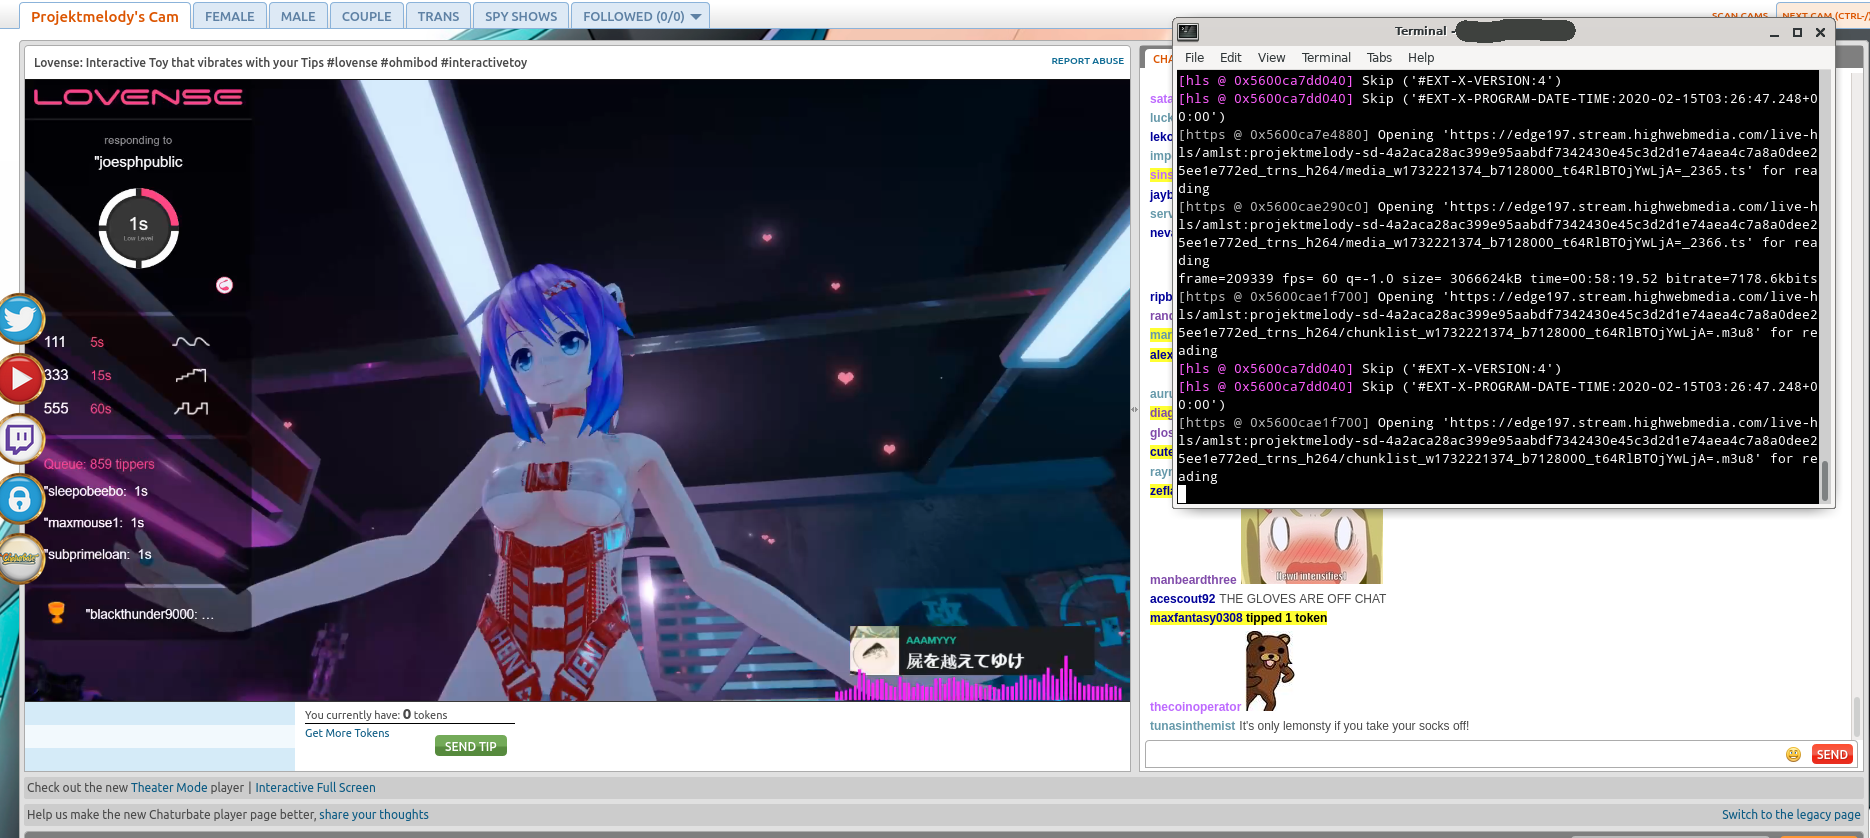This screenshot has height=838, width=1870.
Task: Click the 333 tokens 15s vibration level
Action: [125, 375]
